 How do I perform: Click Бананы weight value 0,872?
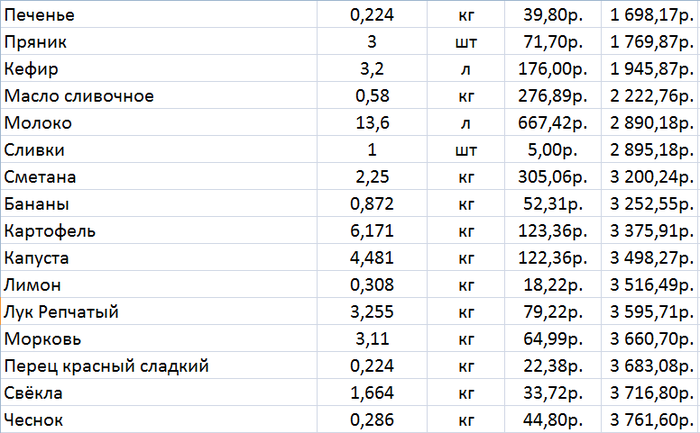[371, 205]
